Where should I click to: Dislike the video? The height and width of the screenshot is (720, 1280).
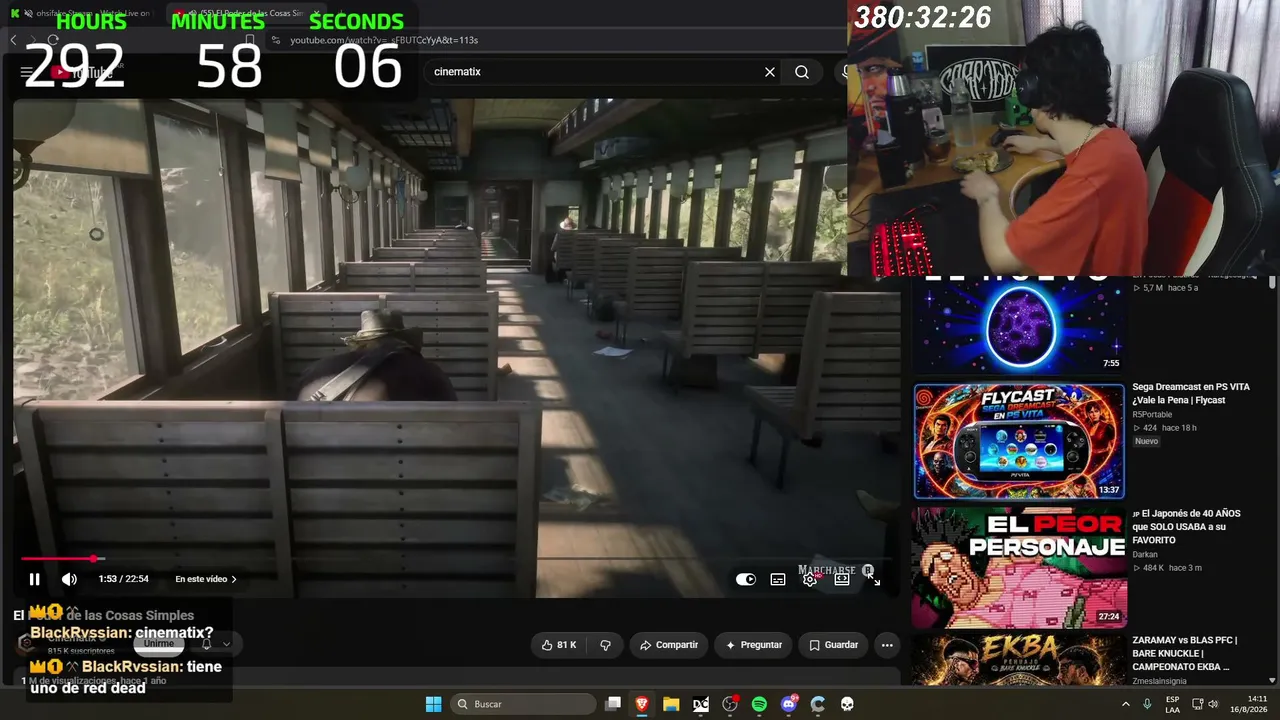pyautogui.click(x=605, y=645)
